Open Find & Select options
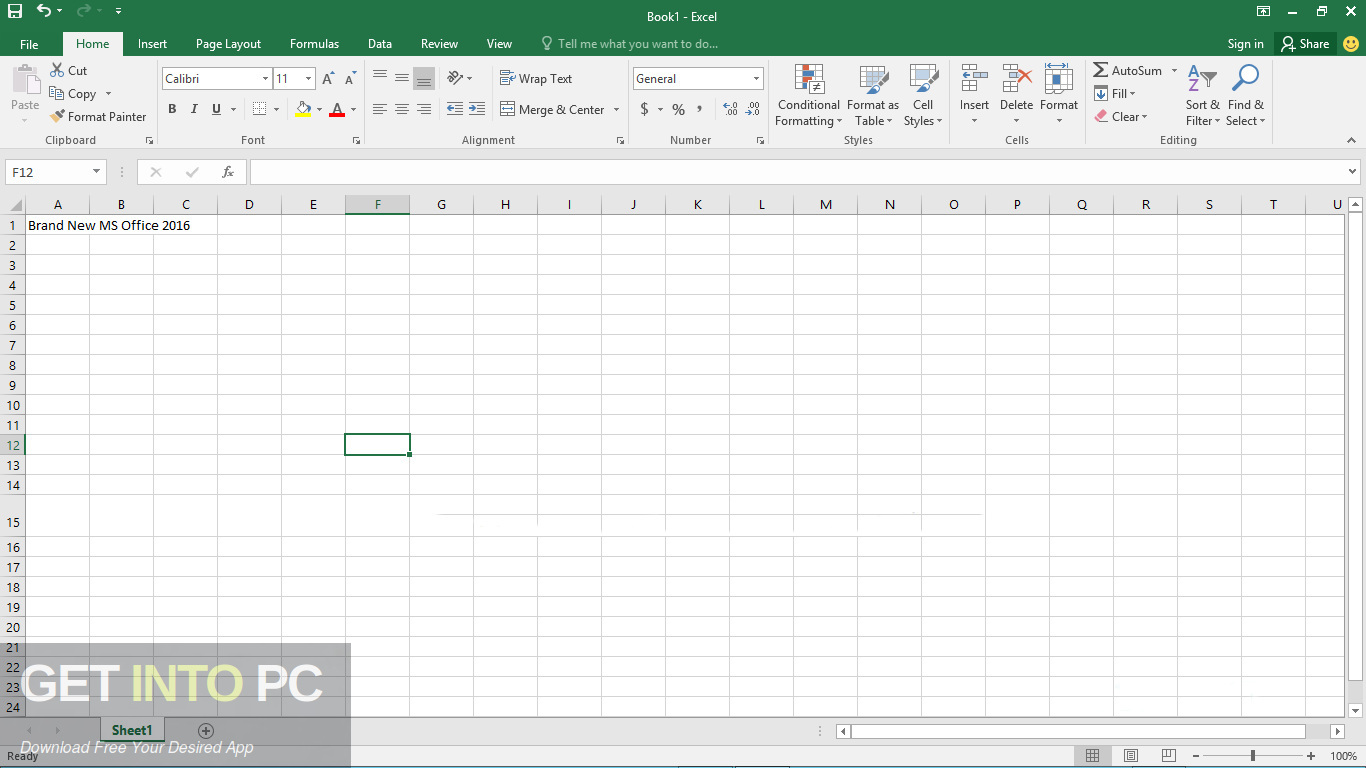The image size is (1366, 768). coord(1246,96)
